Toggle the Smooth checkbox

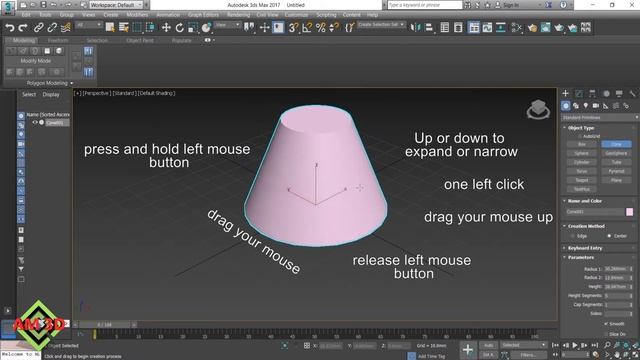coord(606,324)
